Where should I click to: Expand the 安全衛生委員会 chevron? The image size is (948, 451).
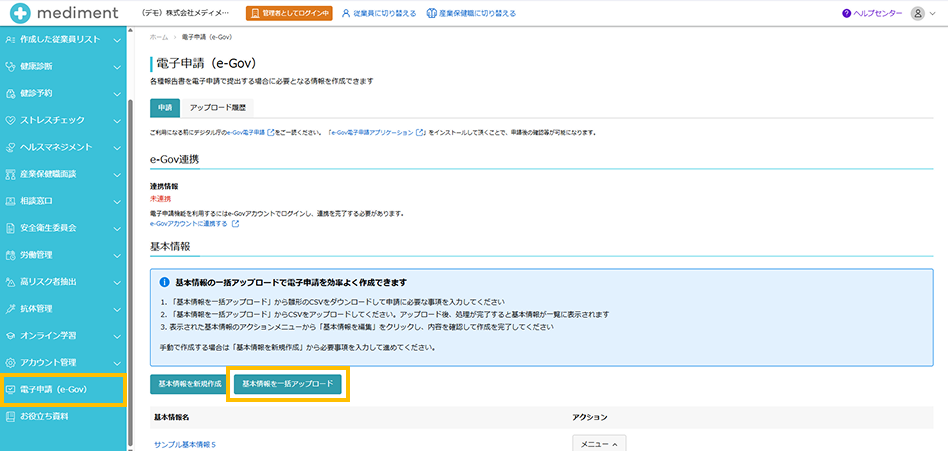(117, 228)
